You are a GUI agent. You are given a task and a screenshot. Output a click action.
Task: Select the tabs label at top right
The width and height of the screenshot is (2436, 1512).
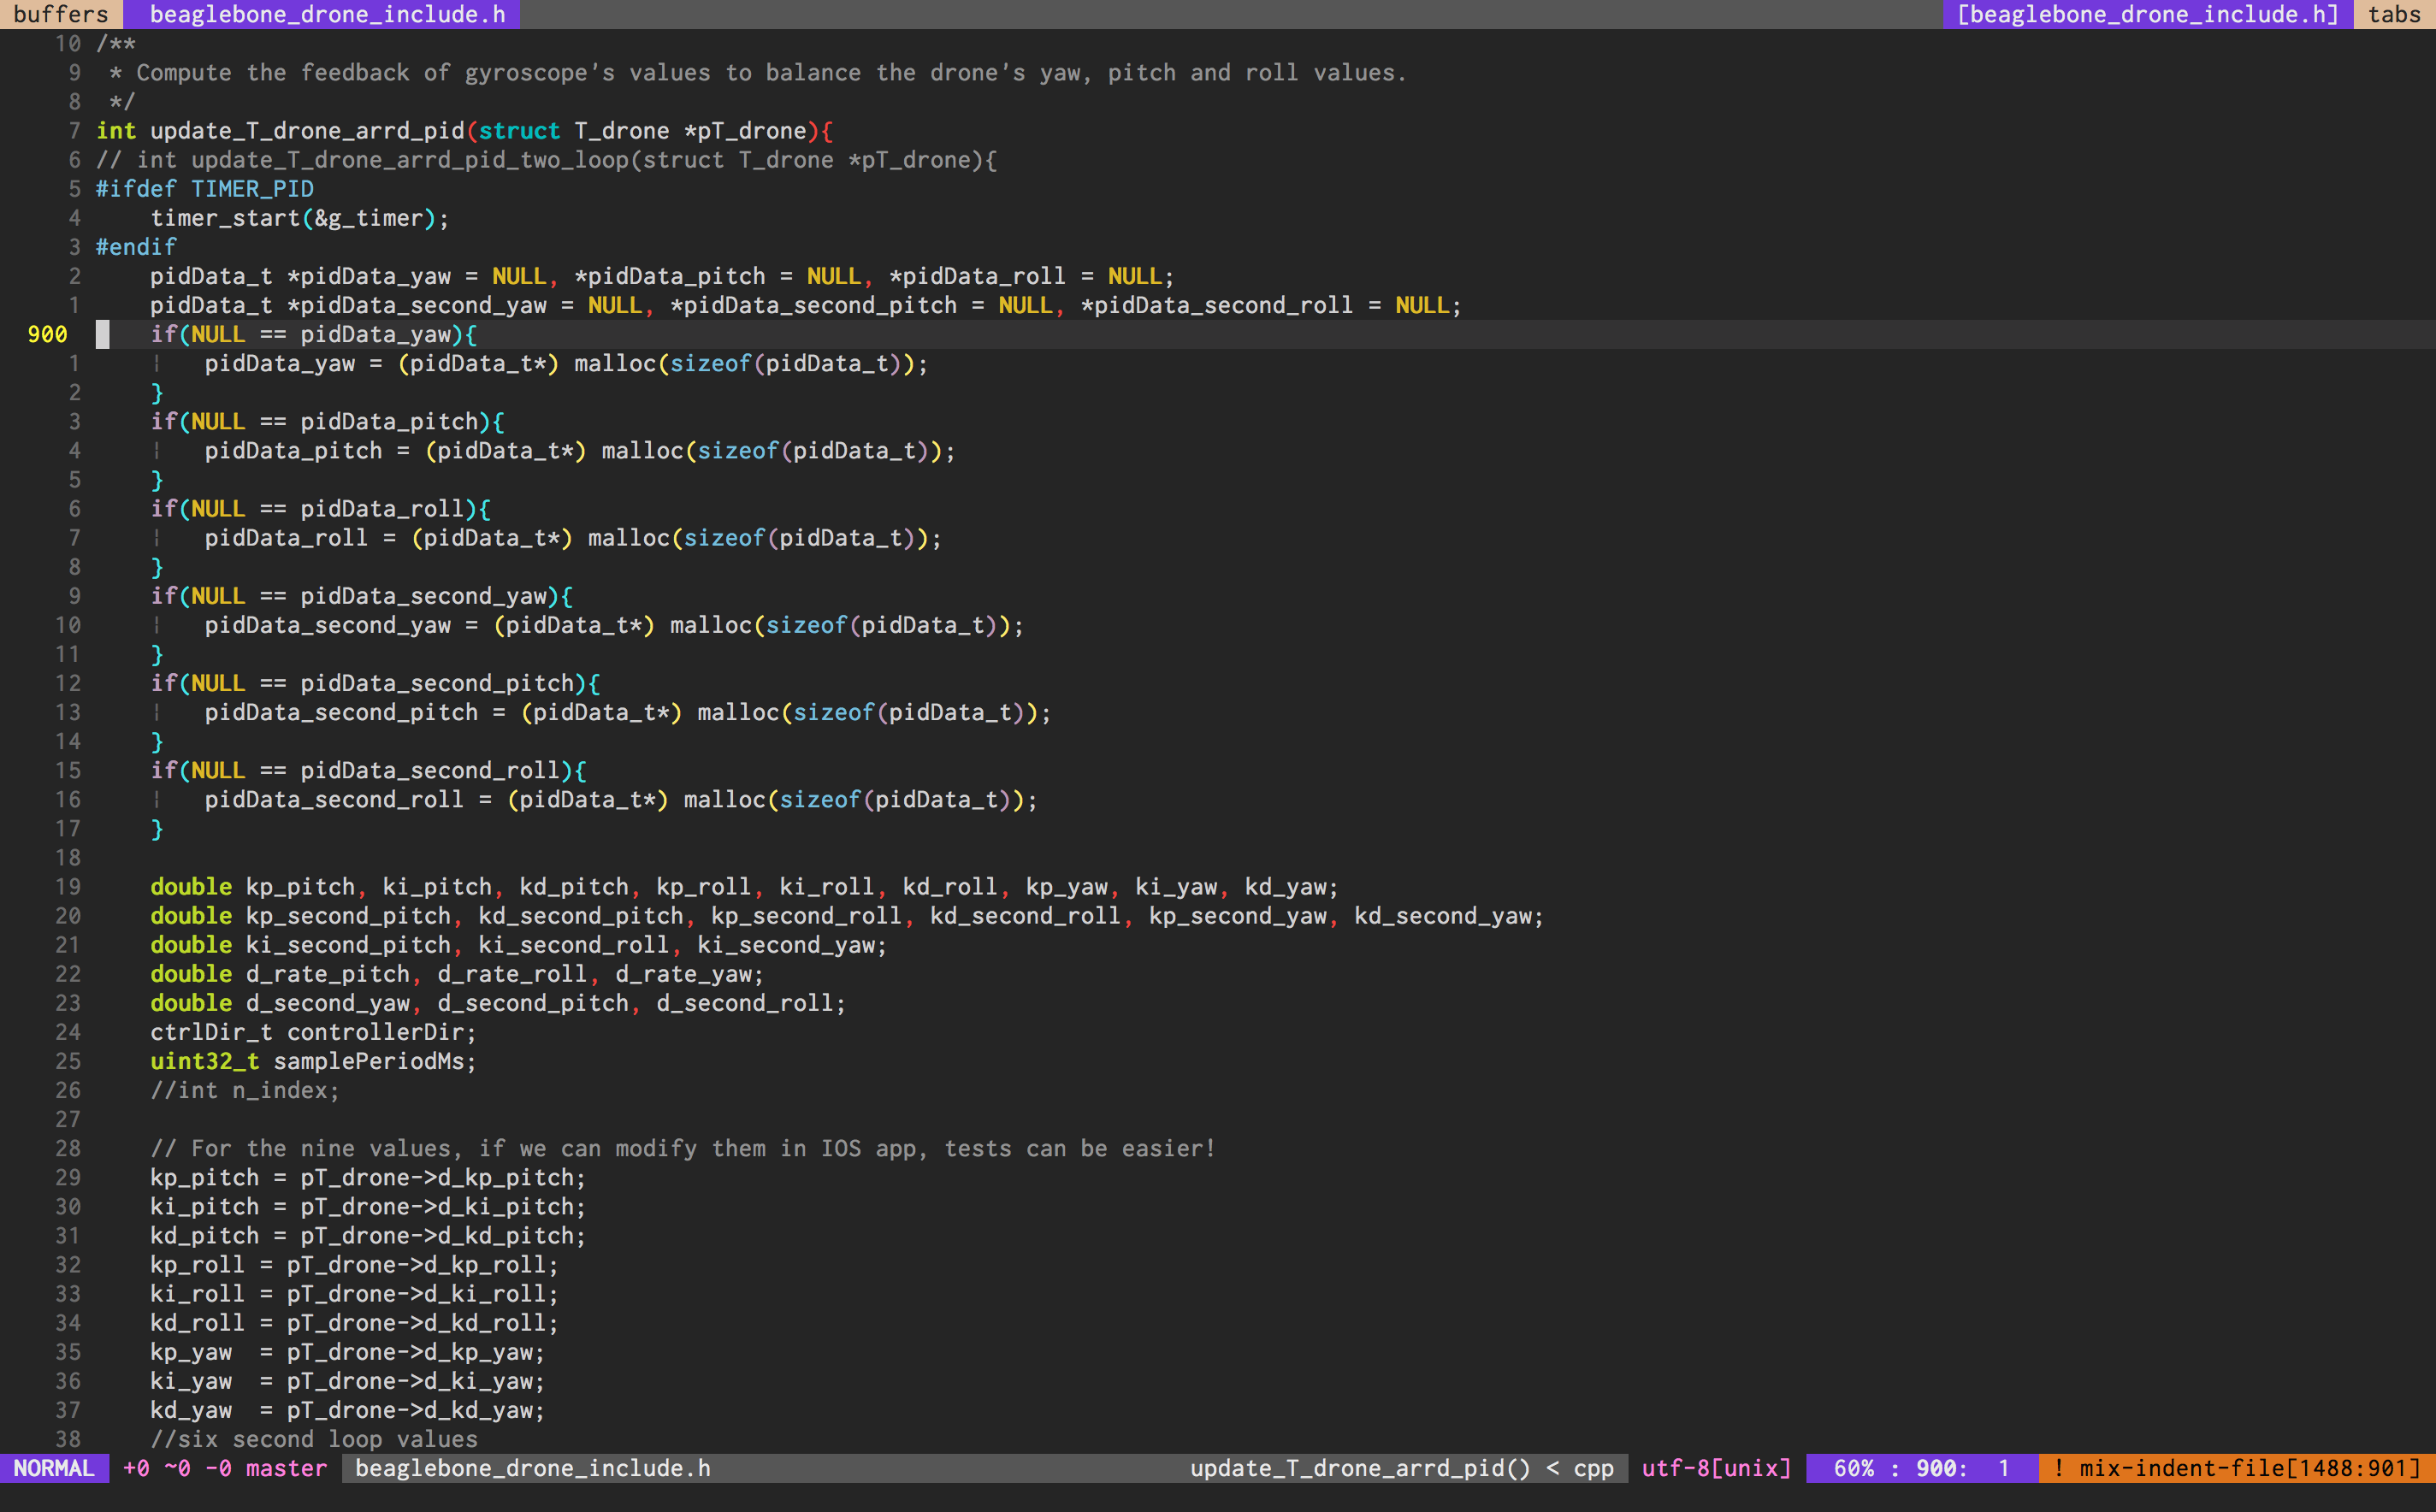tap(2394, 14)
